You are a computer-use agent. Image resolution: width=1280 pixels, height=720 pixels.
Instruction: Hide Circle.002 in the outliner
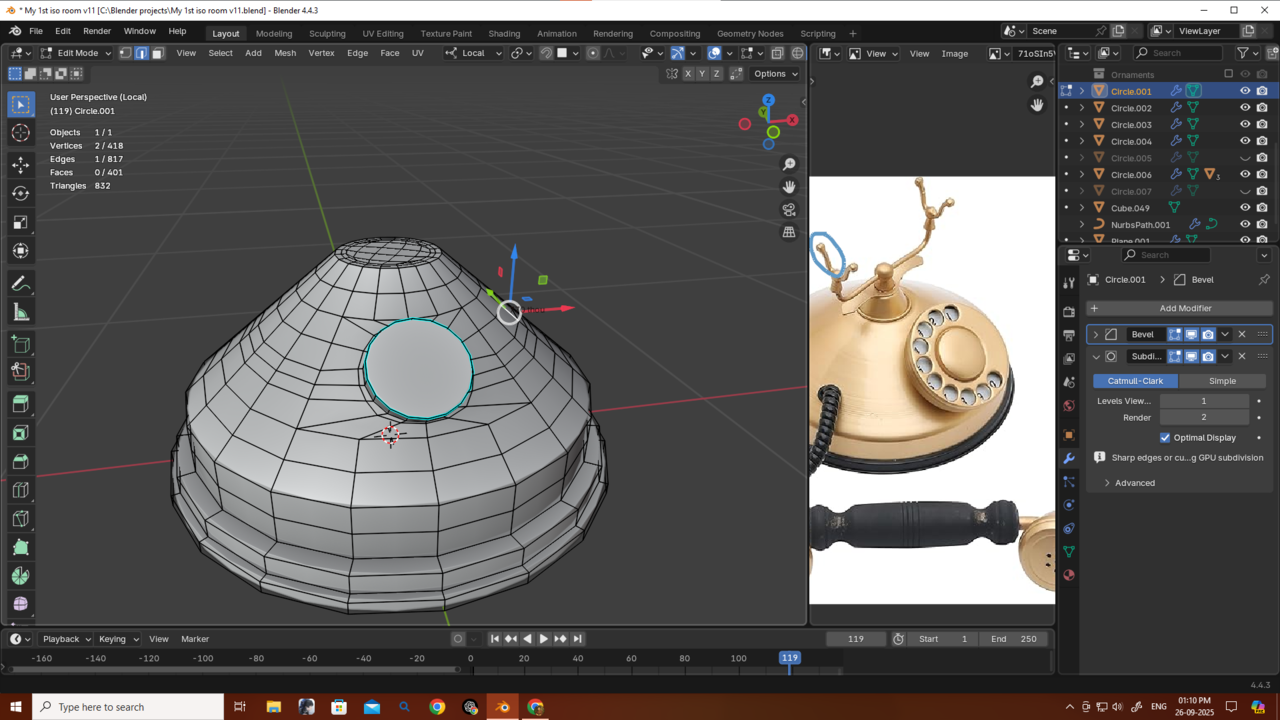[x=1245, y=108]
